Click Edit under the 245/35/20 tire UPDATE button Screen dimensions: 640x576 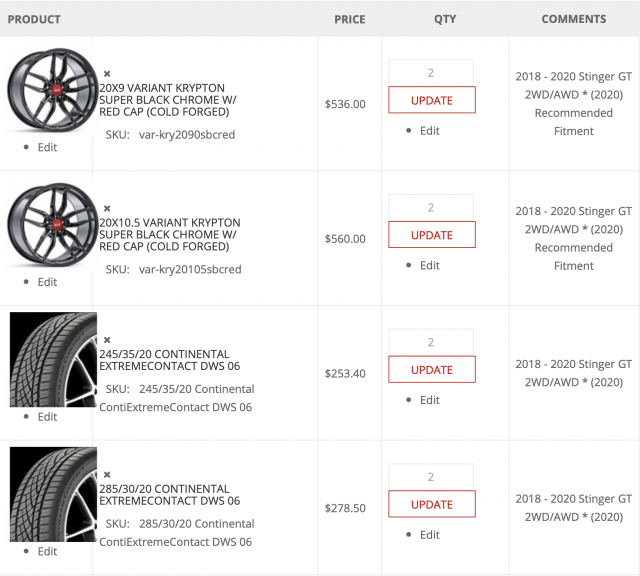429,400
